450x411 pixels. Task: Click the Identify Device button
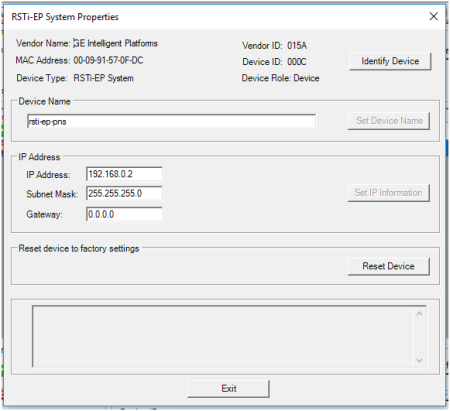(x=390, y=61)
